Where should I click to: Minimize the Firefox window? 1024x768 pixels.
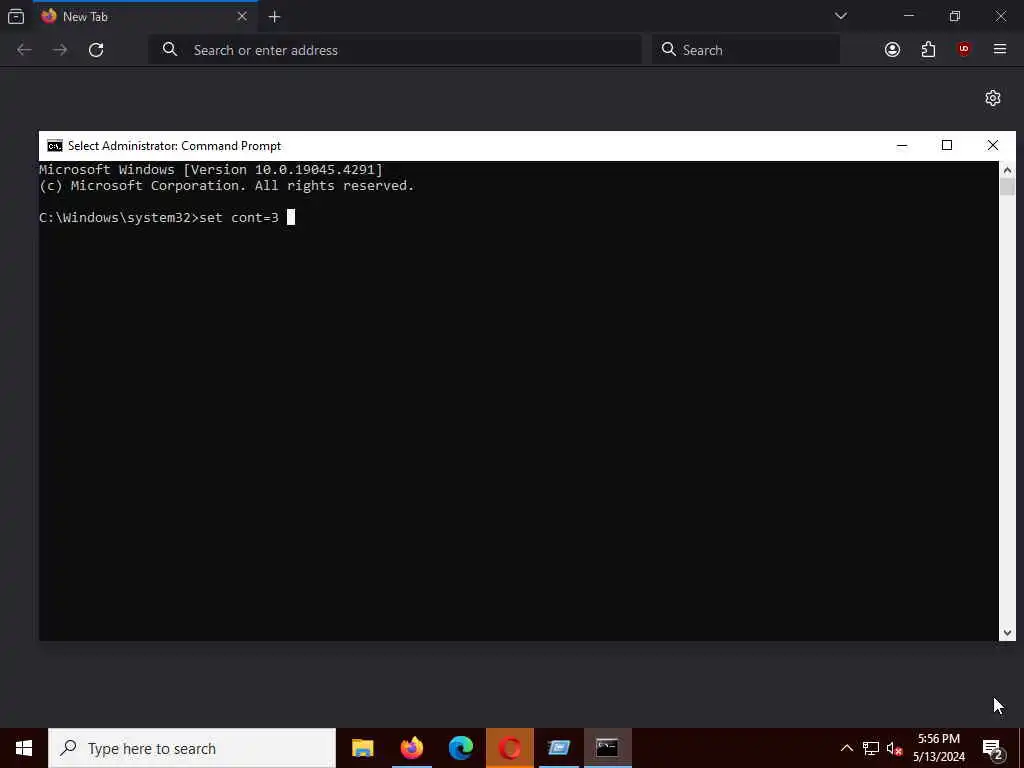click(908, 16)
